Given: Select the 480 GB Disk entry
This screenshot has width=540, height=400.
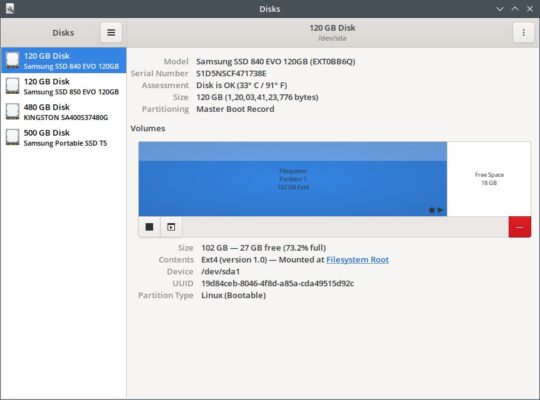Looking at the screenshot, I should pos(64,112).
